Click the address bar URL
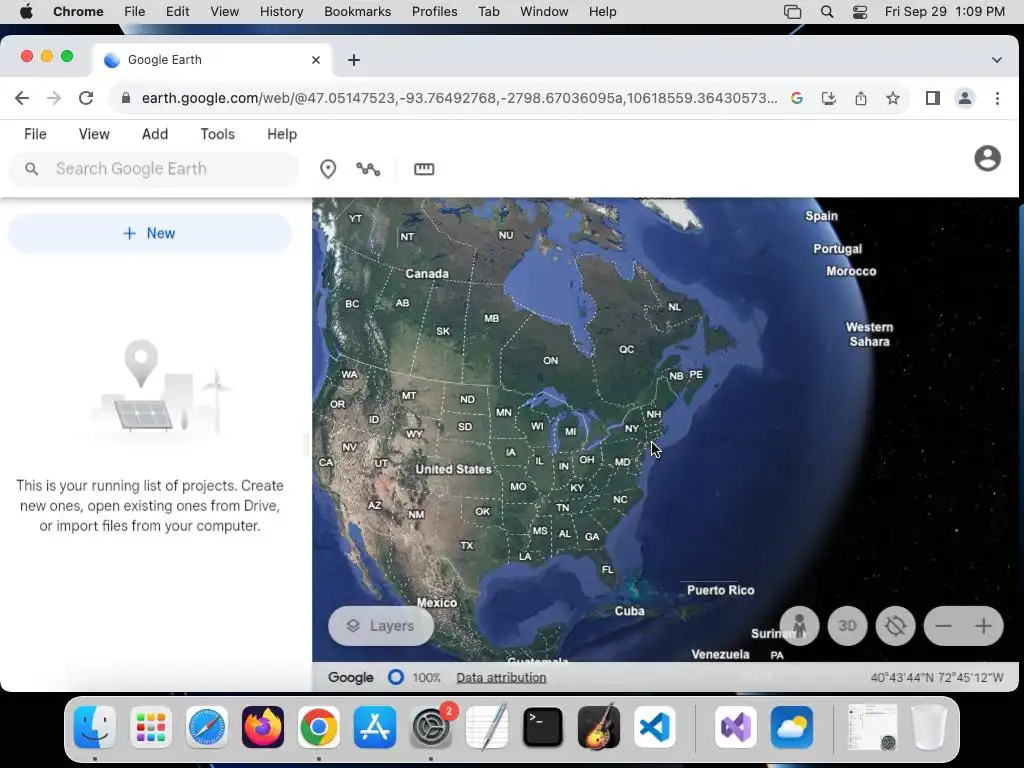Viewport: 1024px width, 768px height. pyautogui.click(x=459, y=98)
